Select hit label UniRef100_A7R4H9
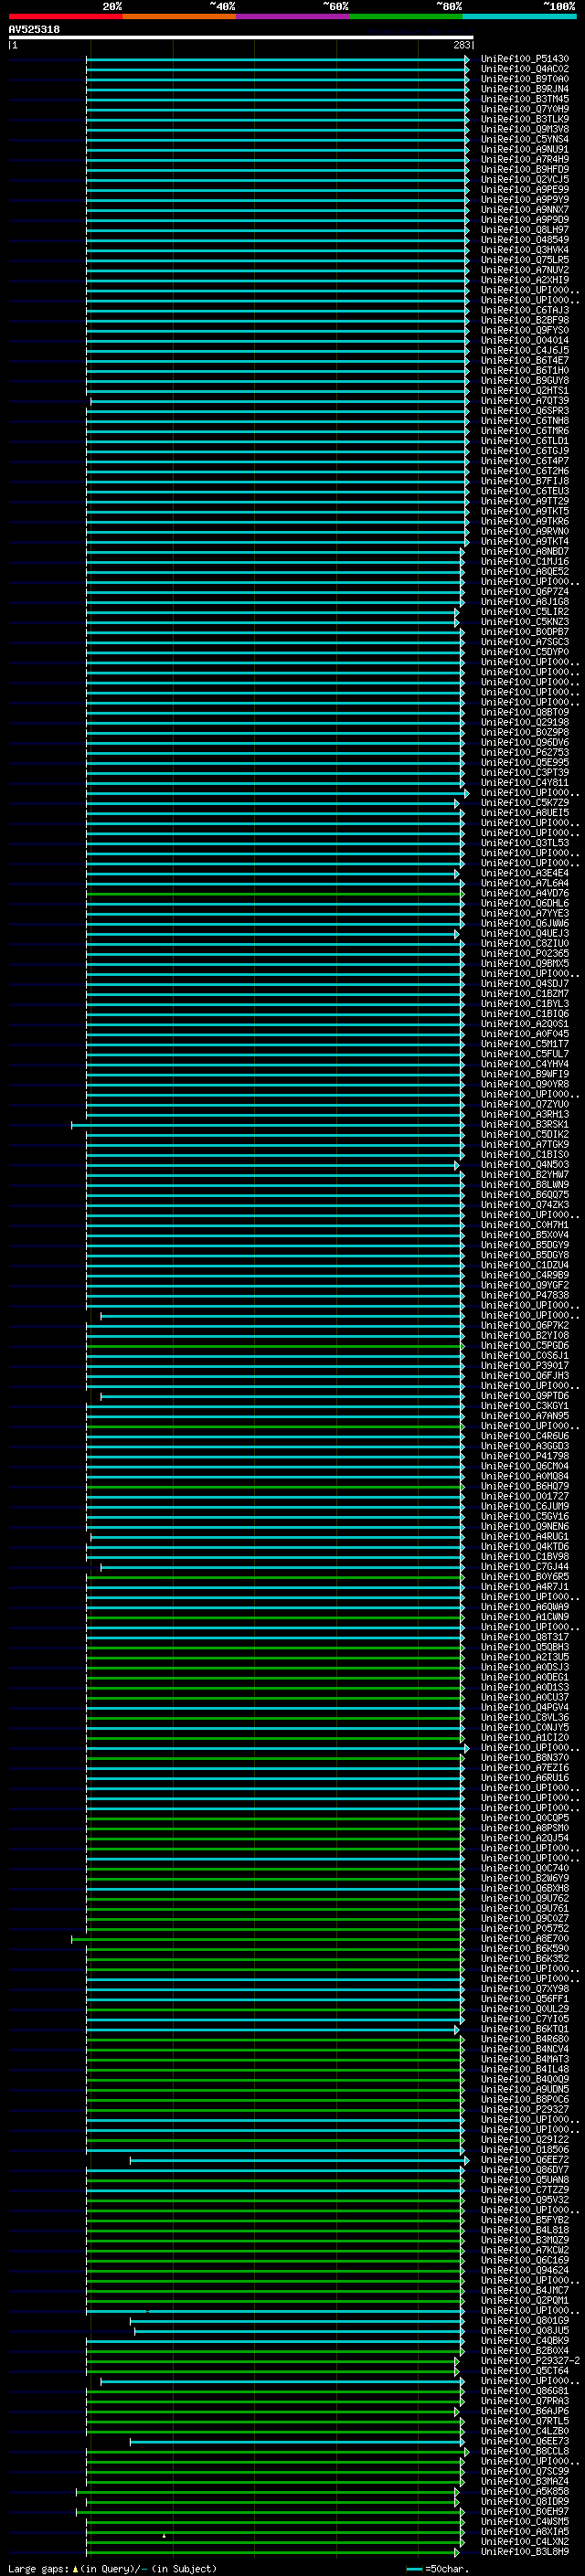Image resolution: width=585 pixels, height=2576 pixels. tap(524, 159)
